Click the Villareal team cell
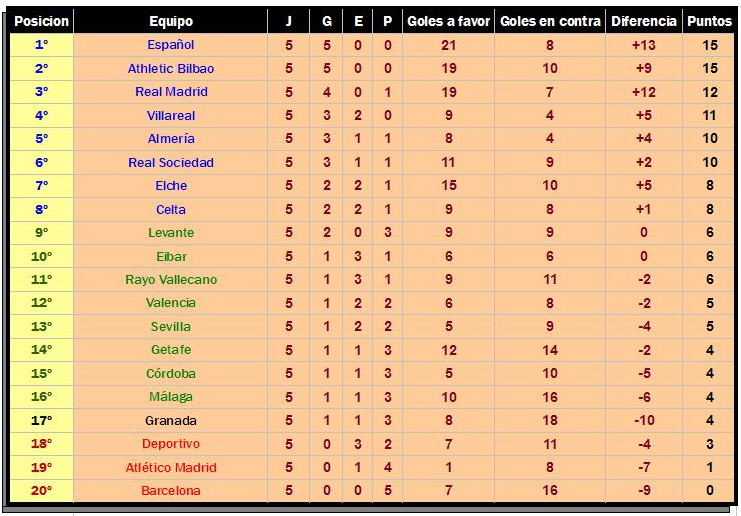 (171, 115)
